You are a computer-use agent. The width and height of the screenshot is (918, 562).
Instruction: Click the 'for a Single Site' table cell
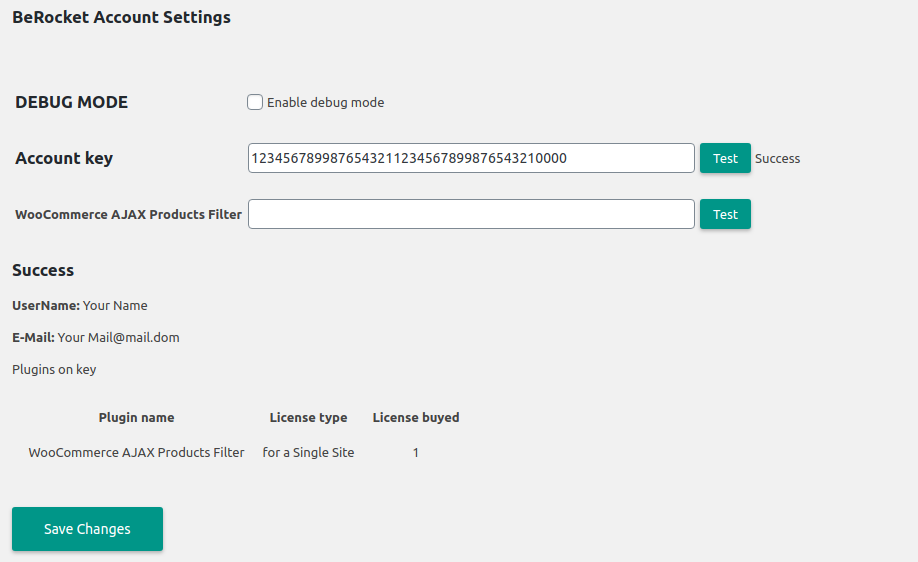click(x=308, y=452)
